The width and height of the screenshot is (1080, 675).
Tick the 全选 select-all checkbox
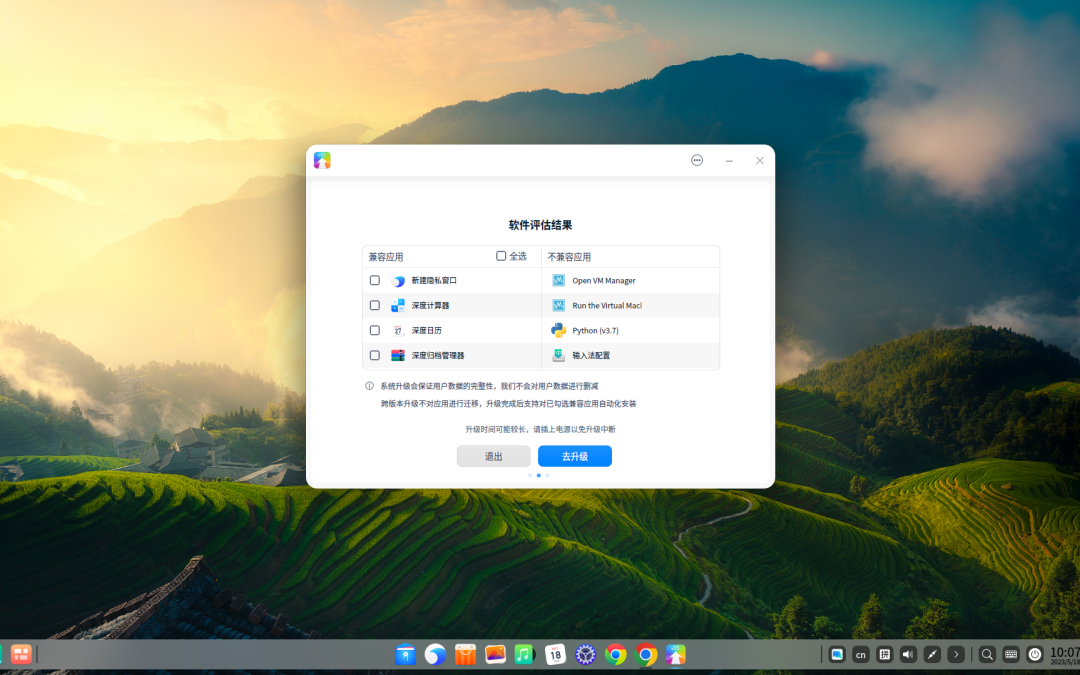tap(501, 256)
